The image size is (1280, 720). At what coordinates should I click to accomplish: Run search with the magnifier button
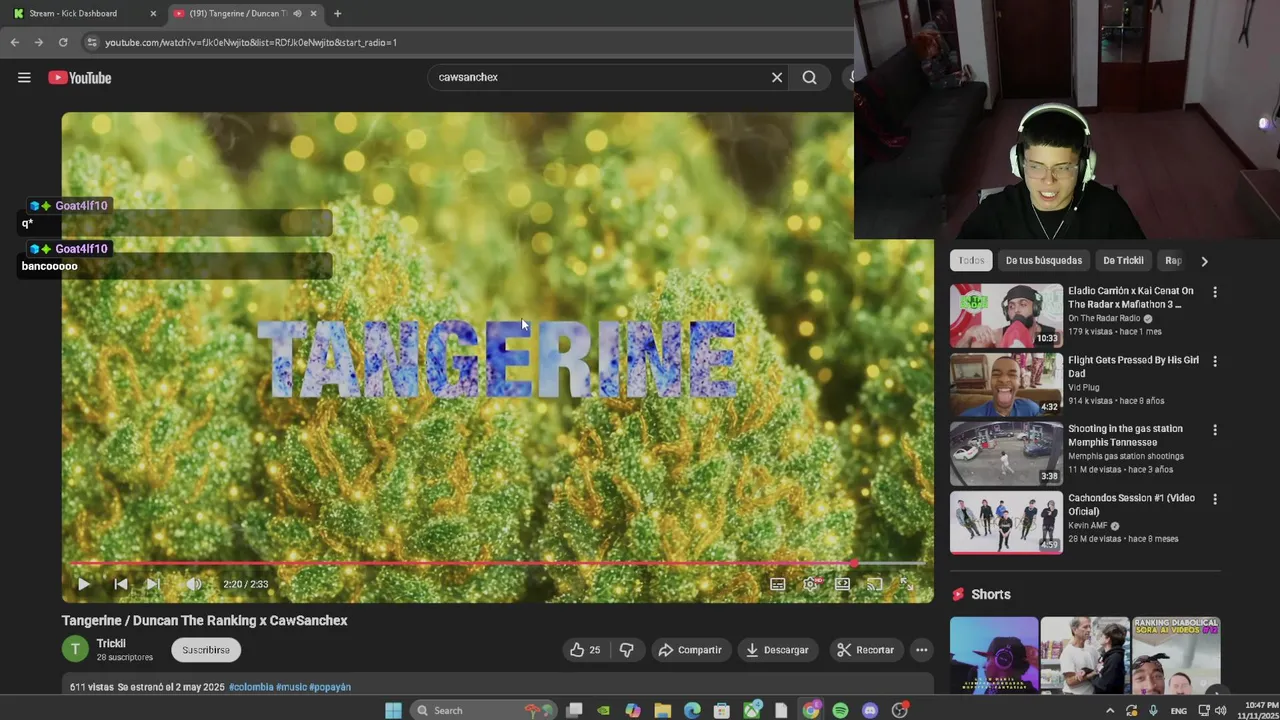point(809,77)
